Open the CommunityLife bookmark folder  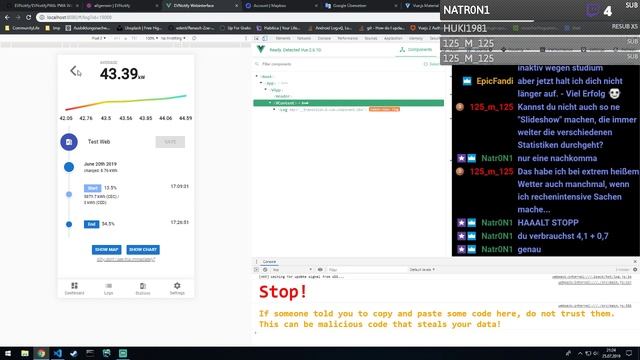(x=22, y=28)
